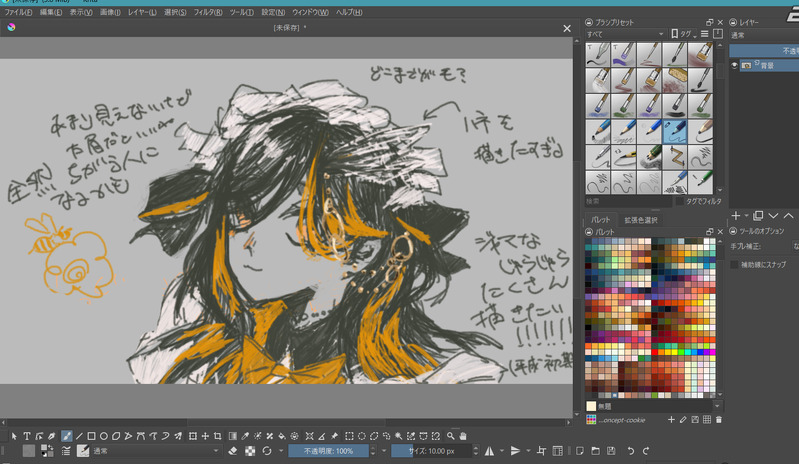799x464 pixels.
Task: Click the Open document folder icon
Action: (x=595, y=451)
